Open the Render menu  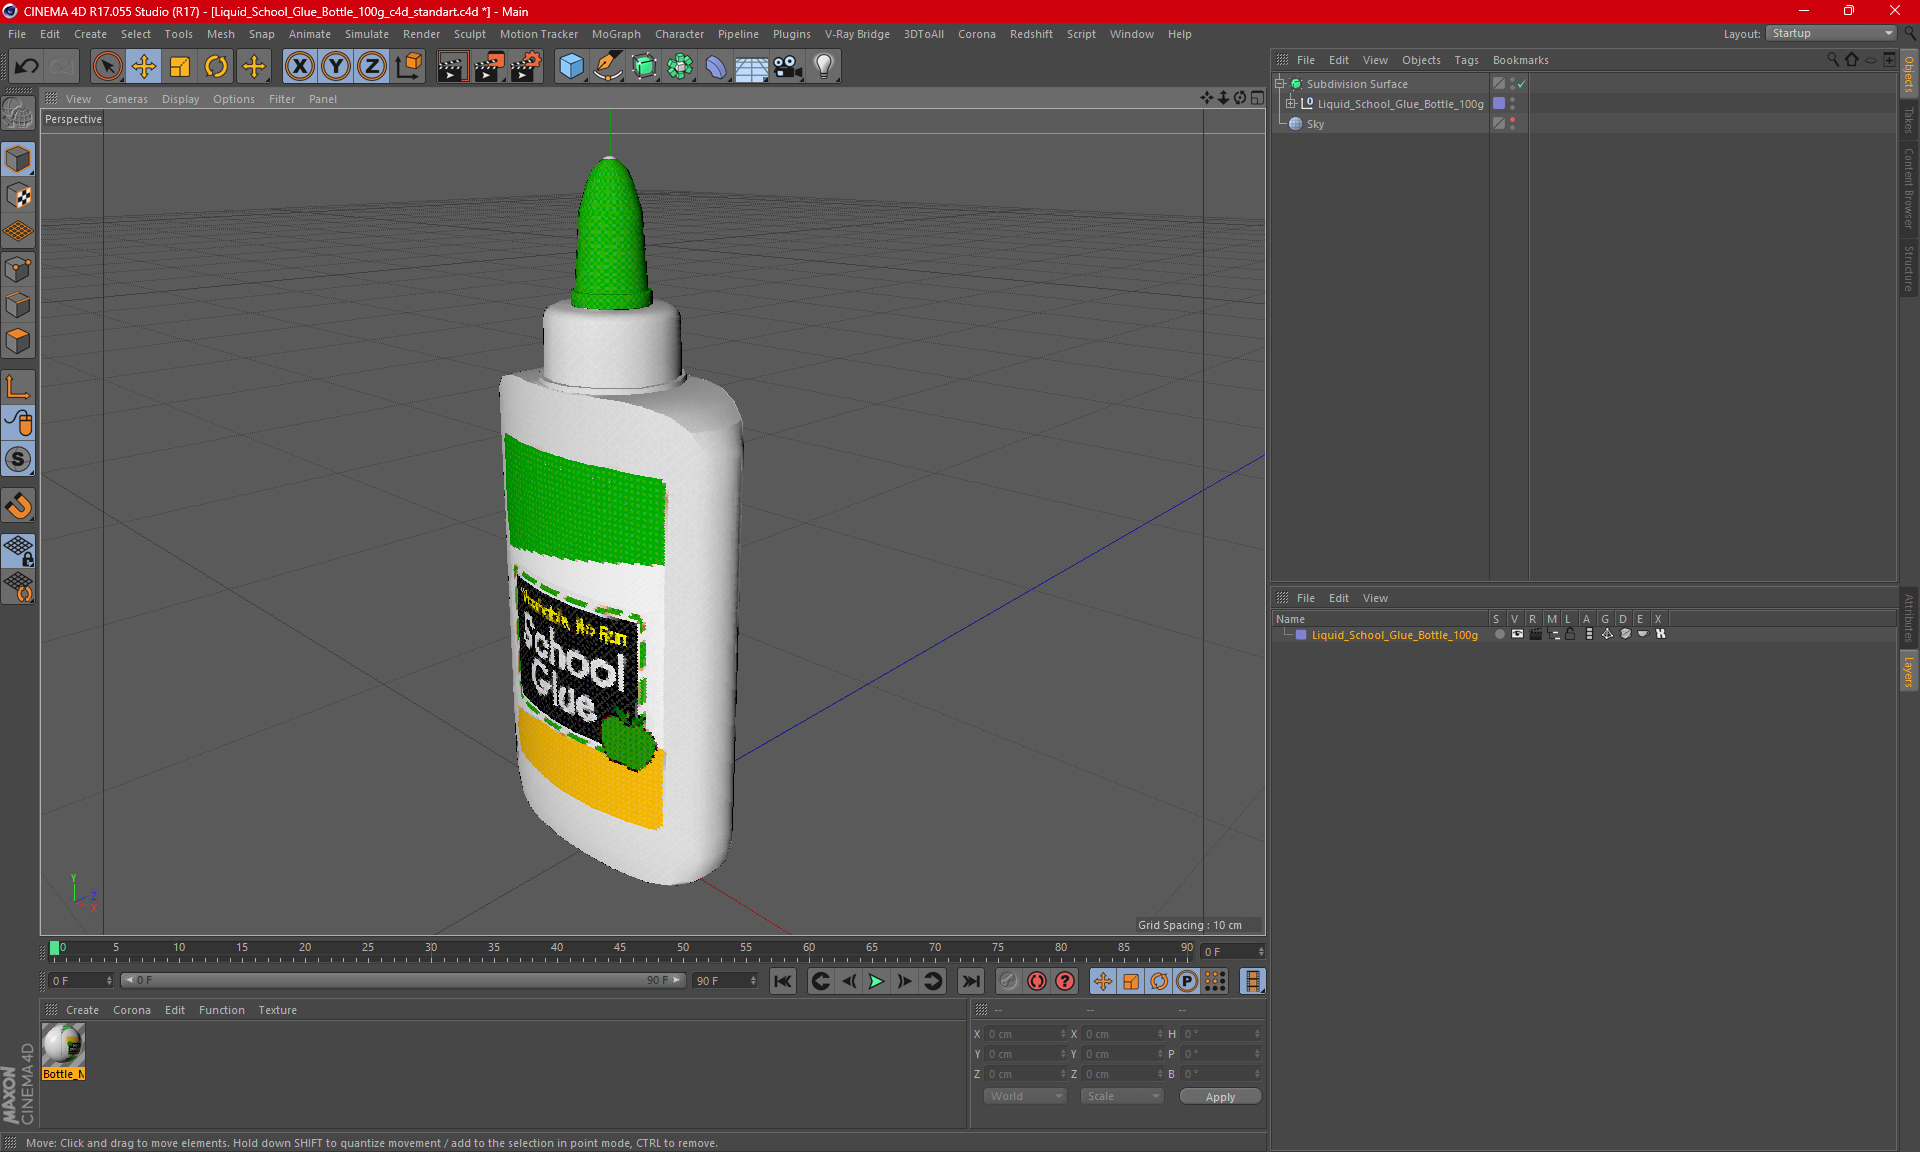[421, 34]
